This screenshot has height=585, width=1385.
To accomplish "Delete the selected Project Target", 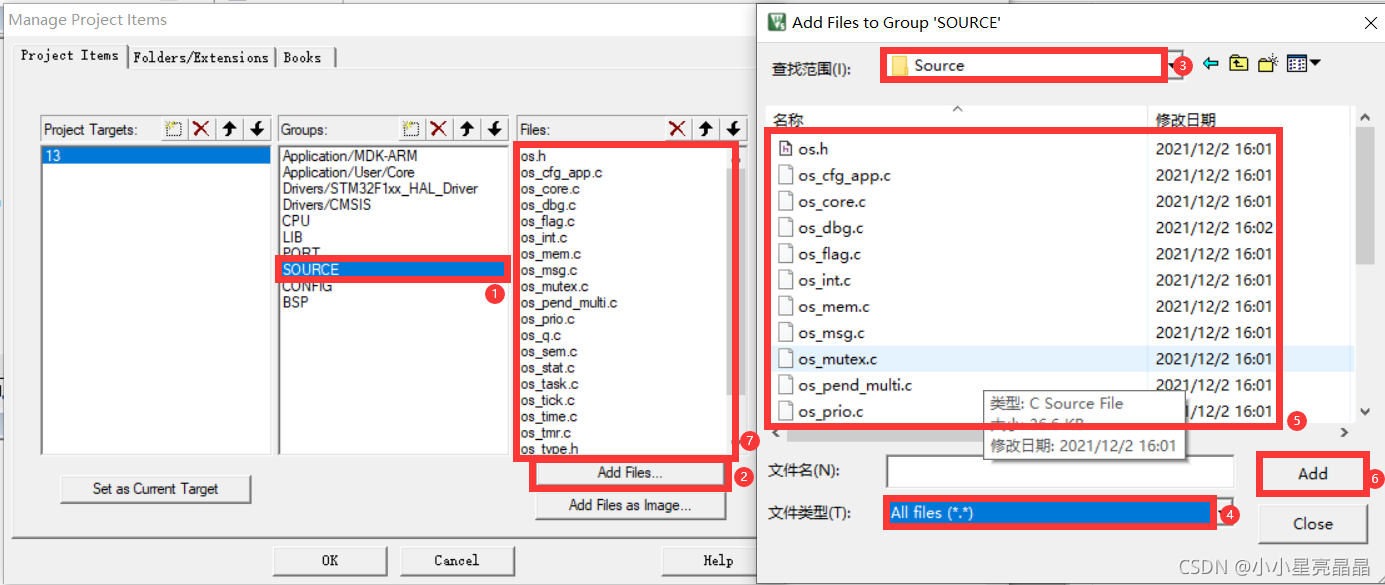I will click(x=201, y=129).
